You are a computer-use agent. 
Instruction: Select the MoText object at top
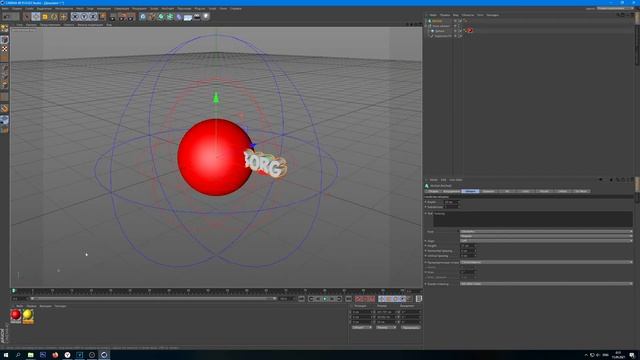click(x=437, y=21)
